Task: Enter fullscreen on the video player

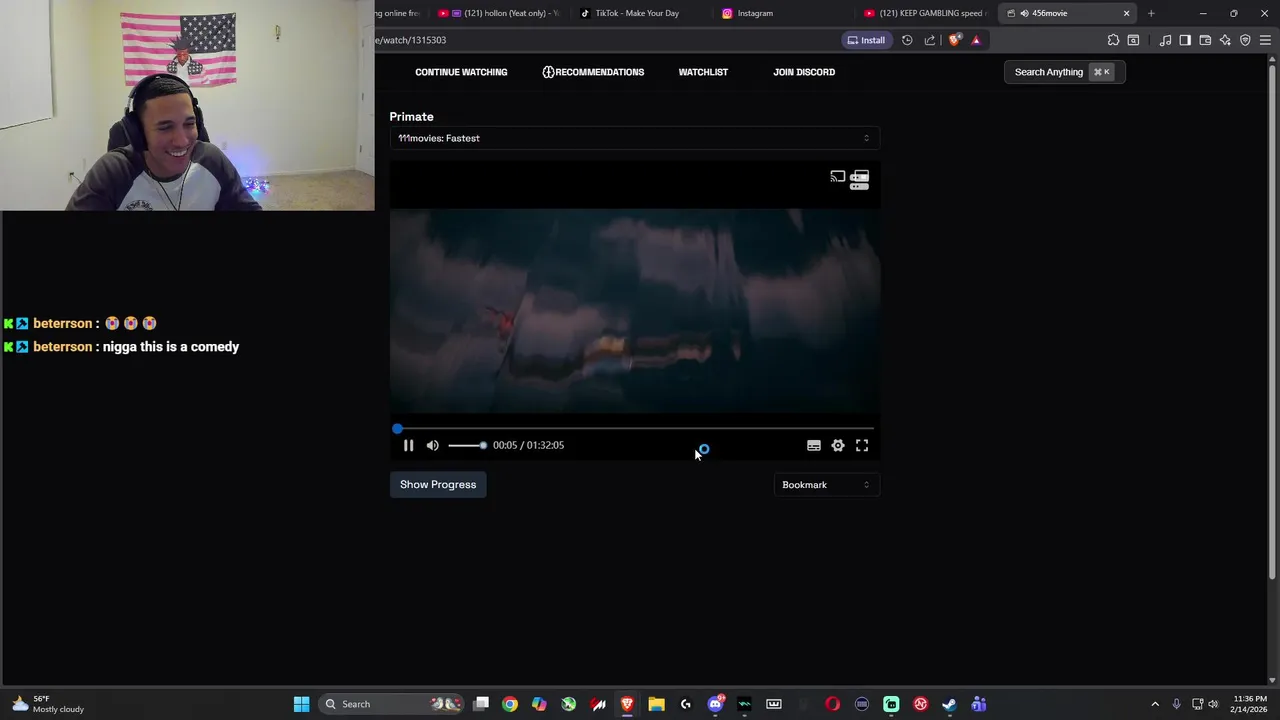Action: 862,445
